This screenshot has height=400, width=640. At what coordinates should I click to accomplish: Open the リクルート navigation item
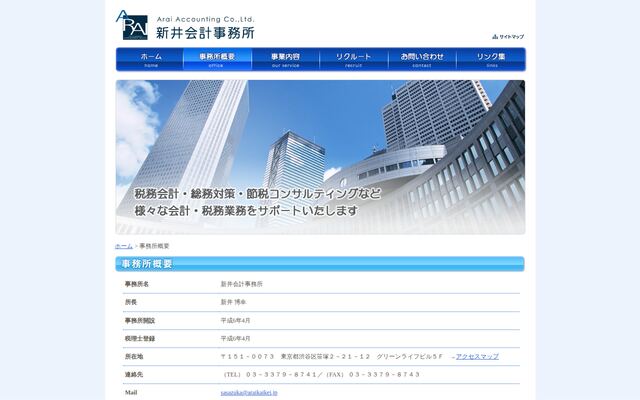354,59
